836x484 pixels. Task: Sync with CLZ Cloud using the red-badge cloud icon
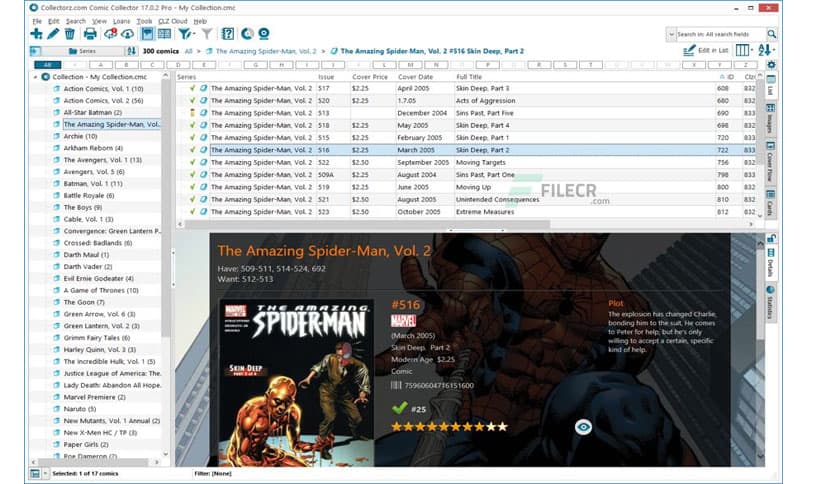[x=110, y=34]
